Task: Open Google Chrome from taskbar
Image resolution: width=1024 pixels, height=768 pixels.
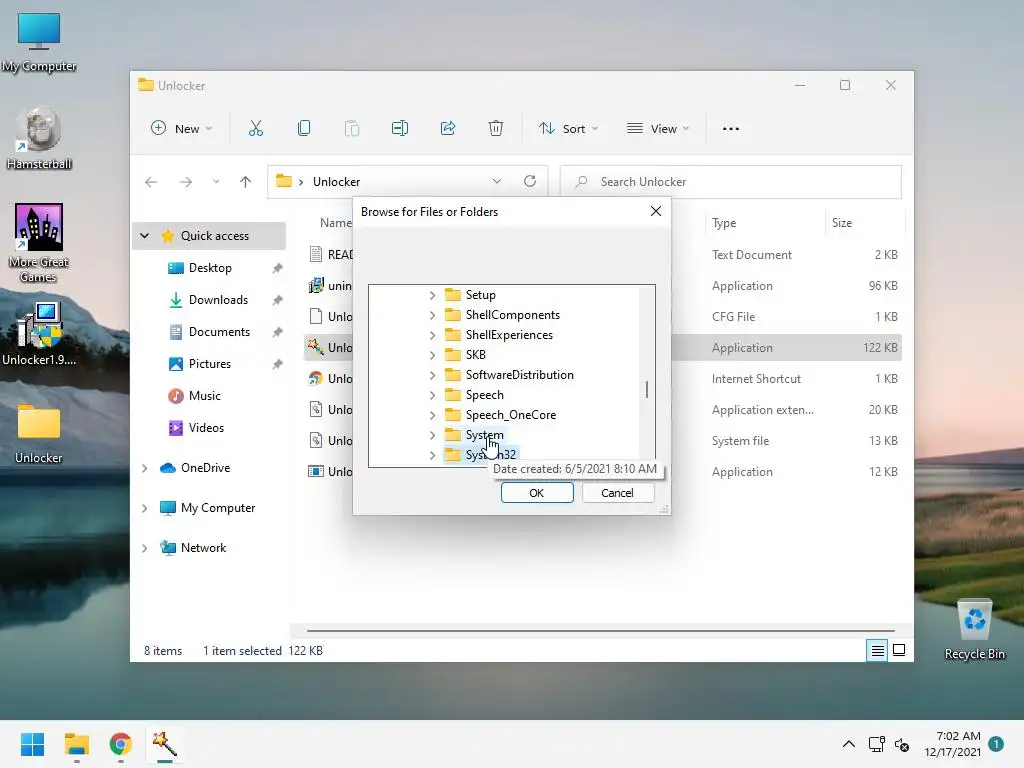Action: (121, 744)
